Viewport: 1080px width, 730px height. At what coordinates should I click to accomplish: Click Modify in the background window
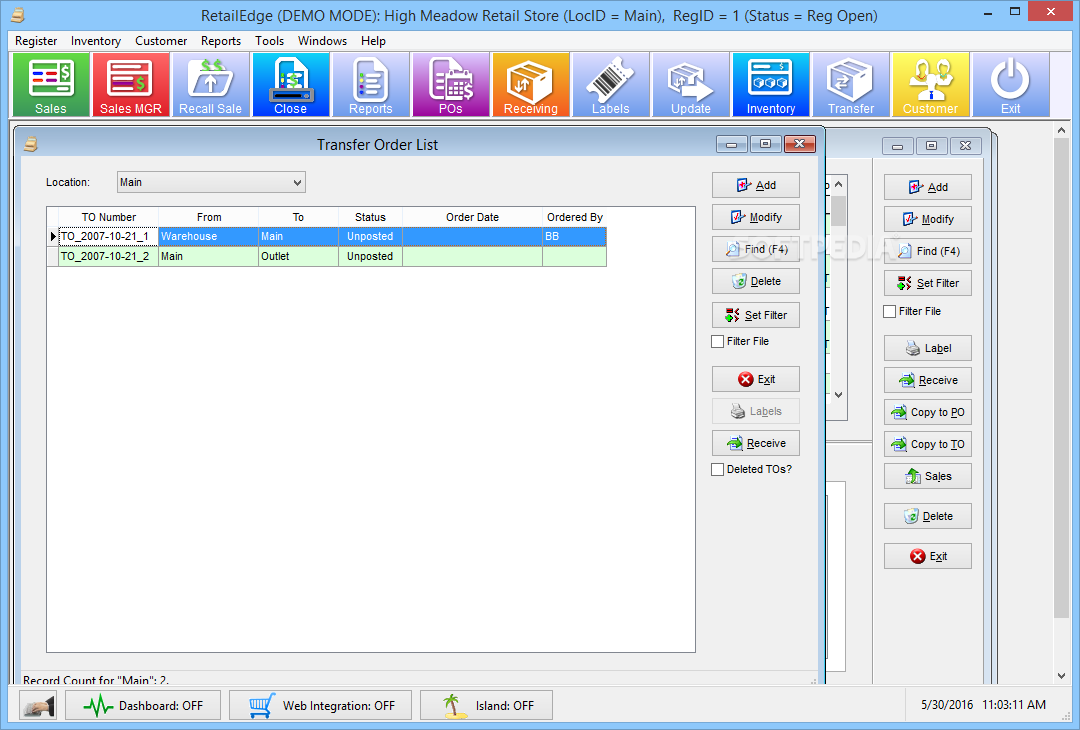928,220
